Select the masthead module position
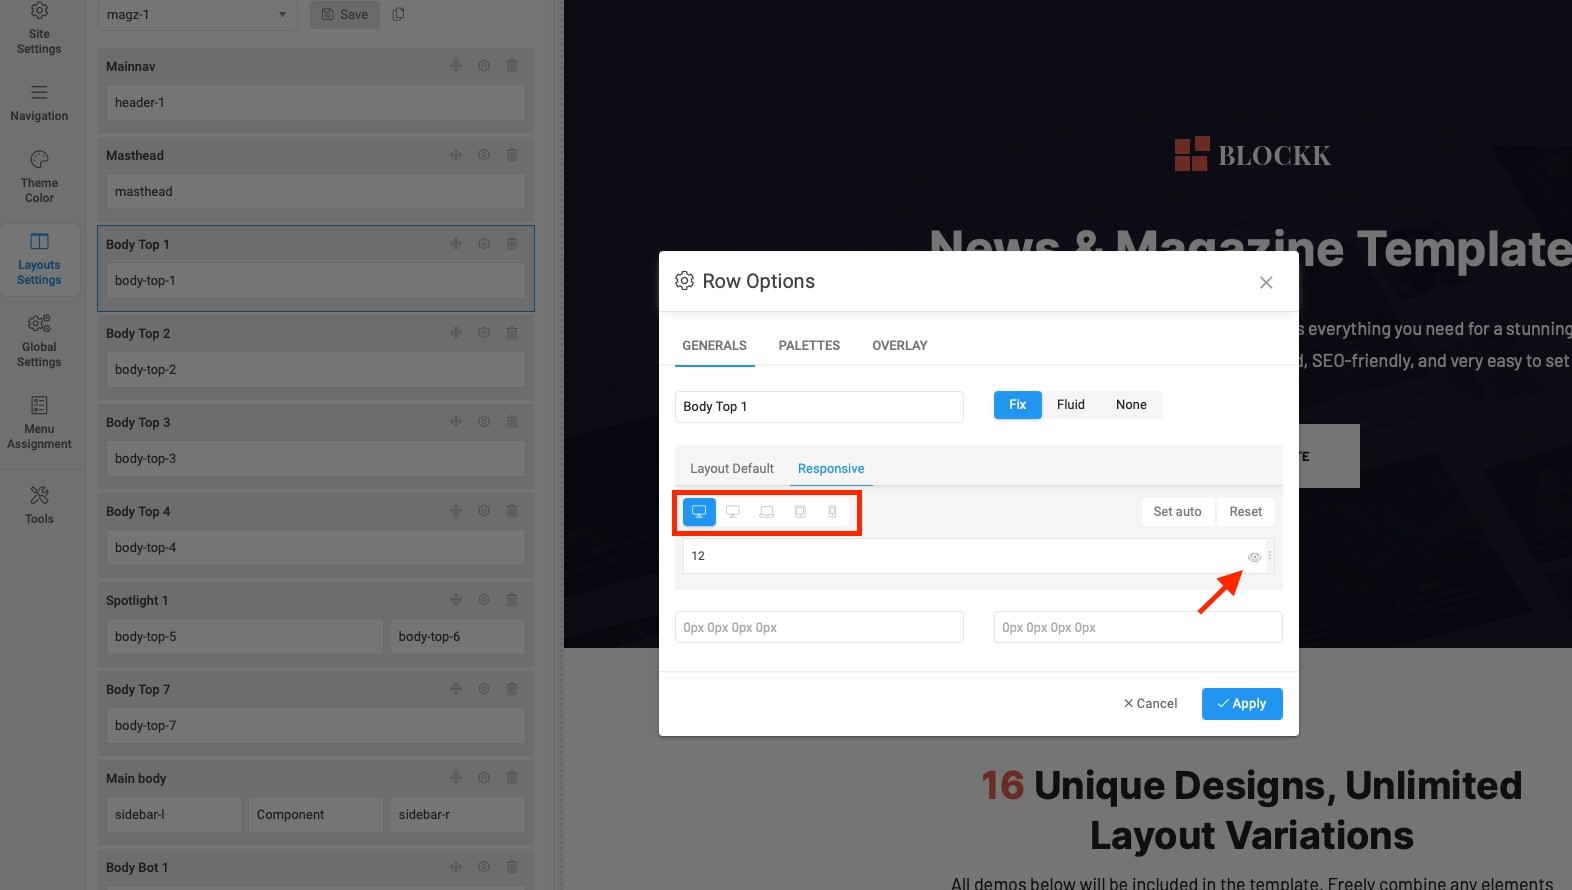Image resolution: width=1572 pixels, height=890 pixels. click(x=316, y=192)
